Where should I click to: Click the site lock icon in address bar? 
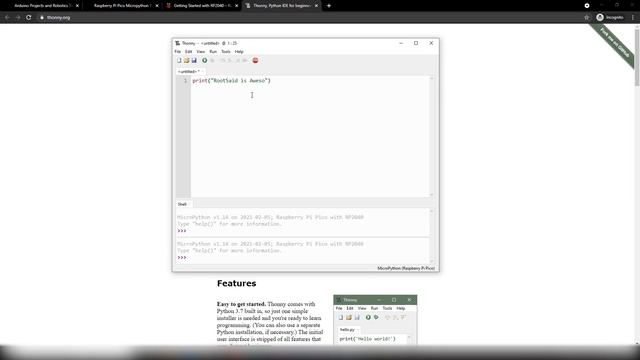coord(42,18)
